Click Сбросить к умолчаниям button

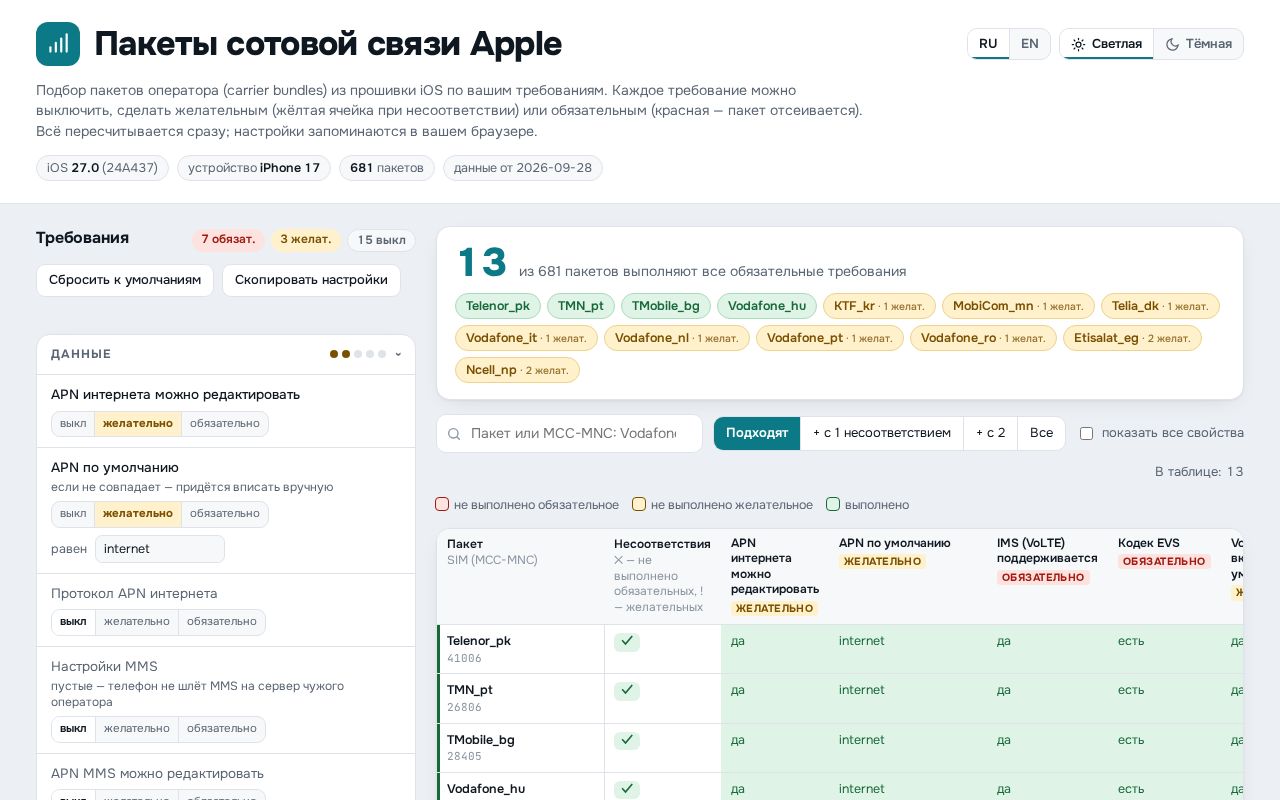click(125, 280)
